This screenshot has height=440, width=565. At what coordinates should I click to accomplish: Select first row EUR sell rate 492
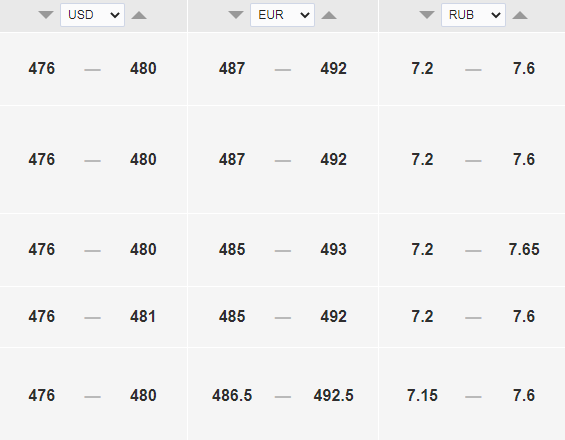pos(333,68)
